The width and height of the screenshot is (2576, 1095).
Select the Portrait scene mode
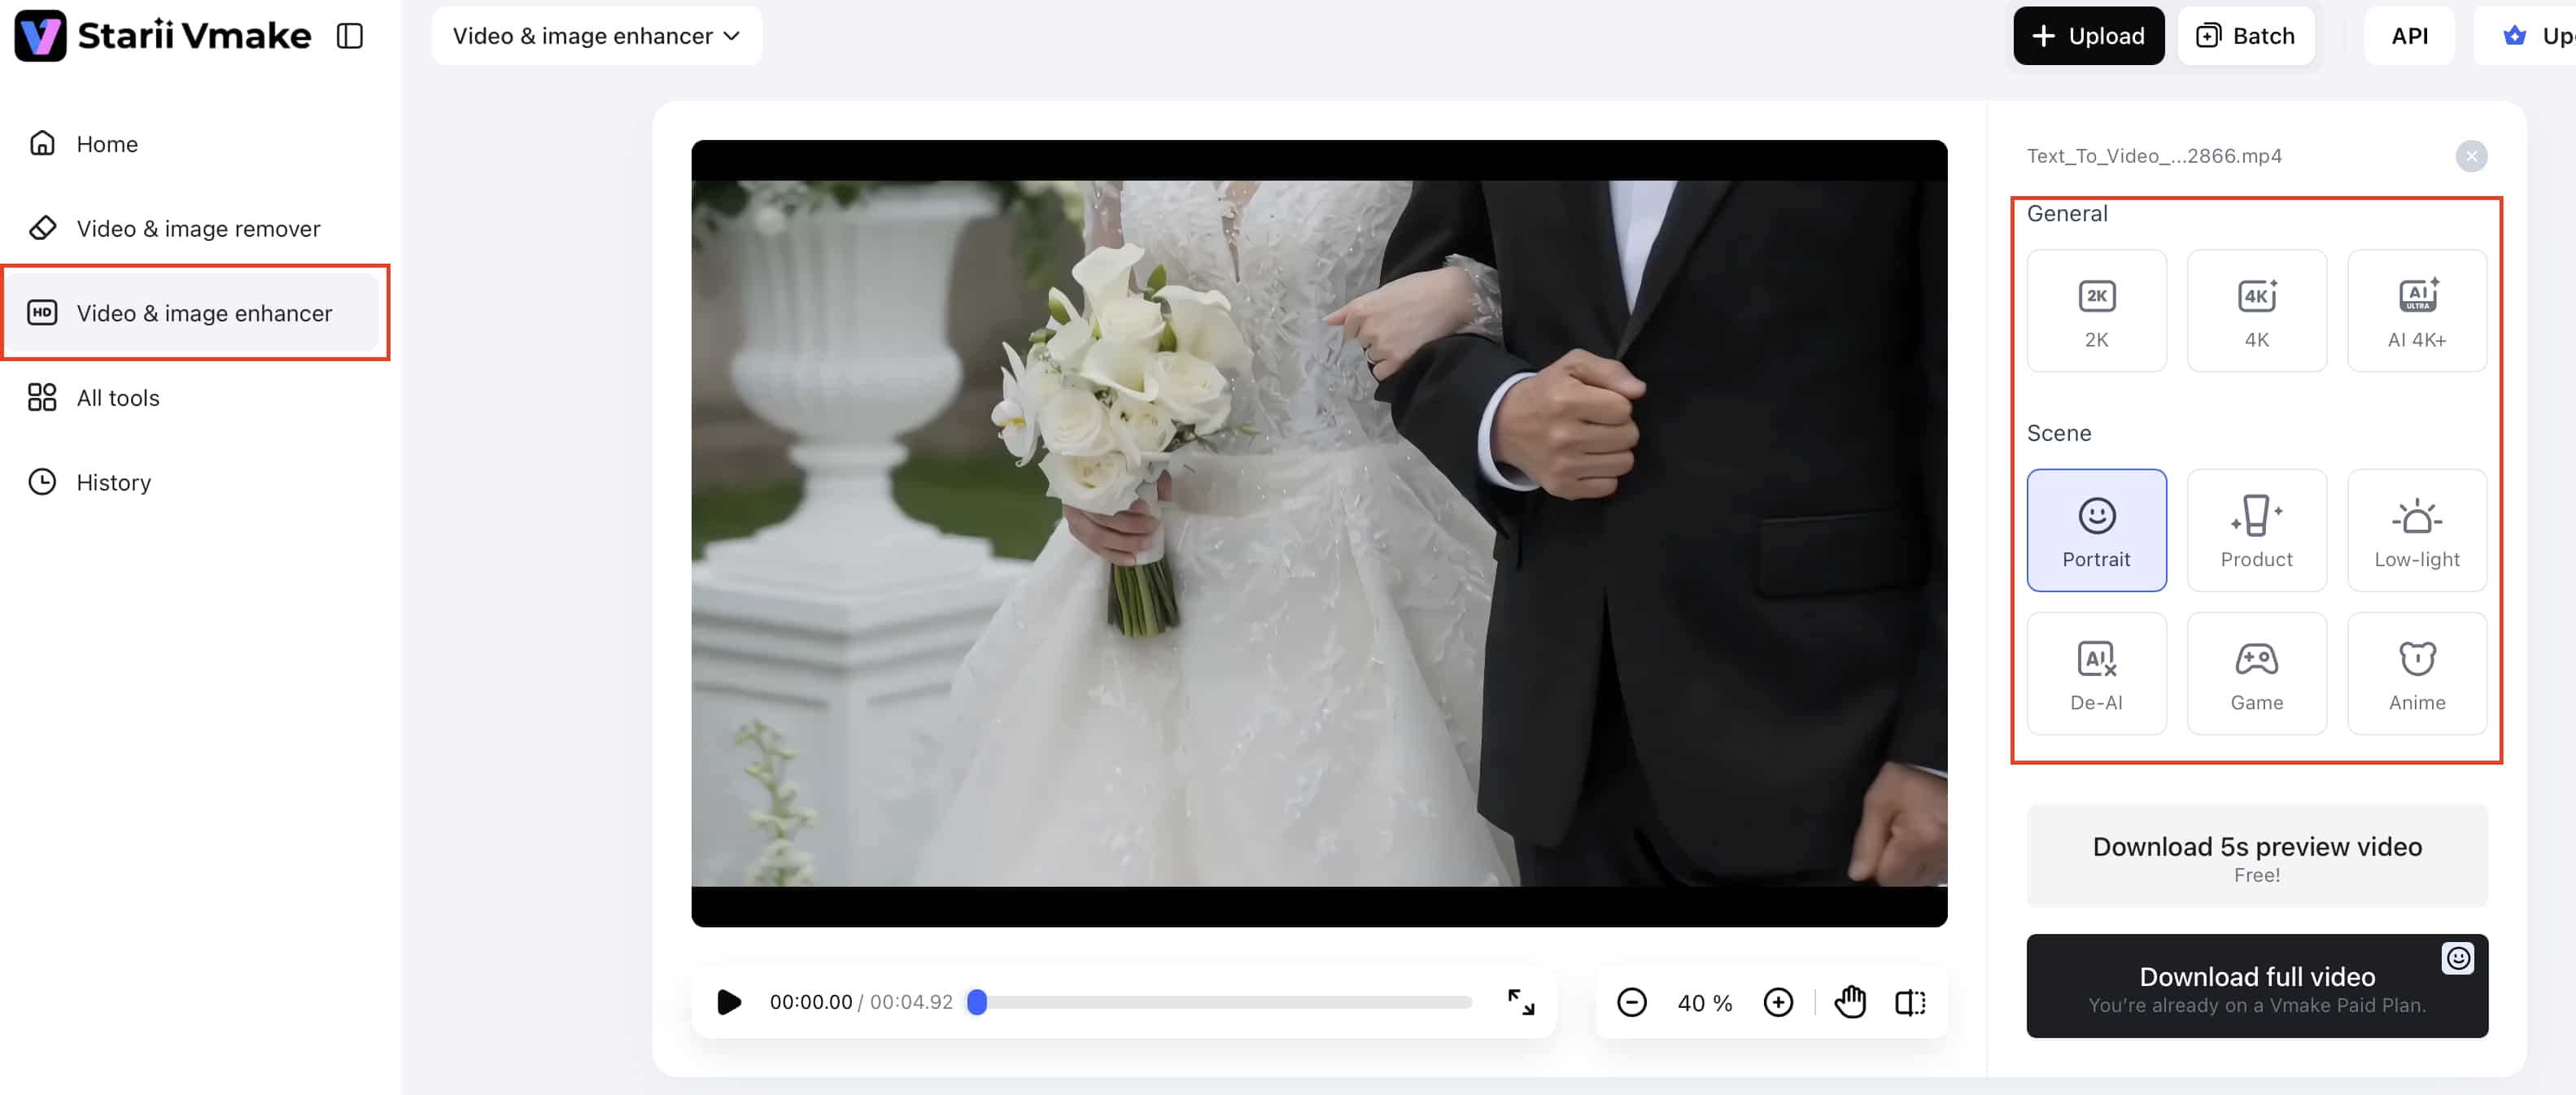coord(2097,530)
